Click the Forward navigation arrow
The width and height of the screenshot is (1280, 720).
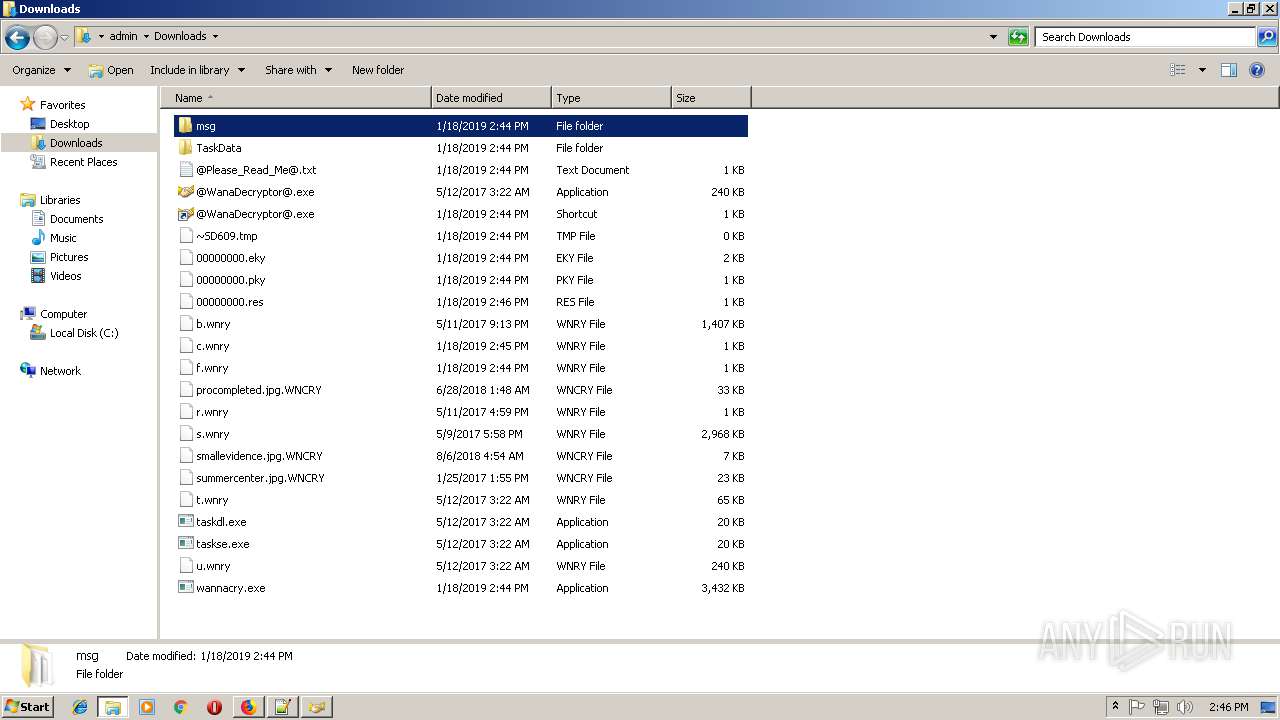click(45, 38)
